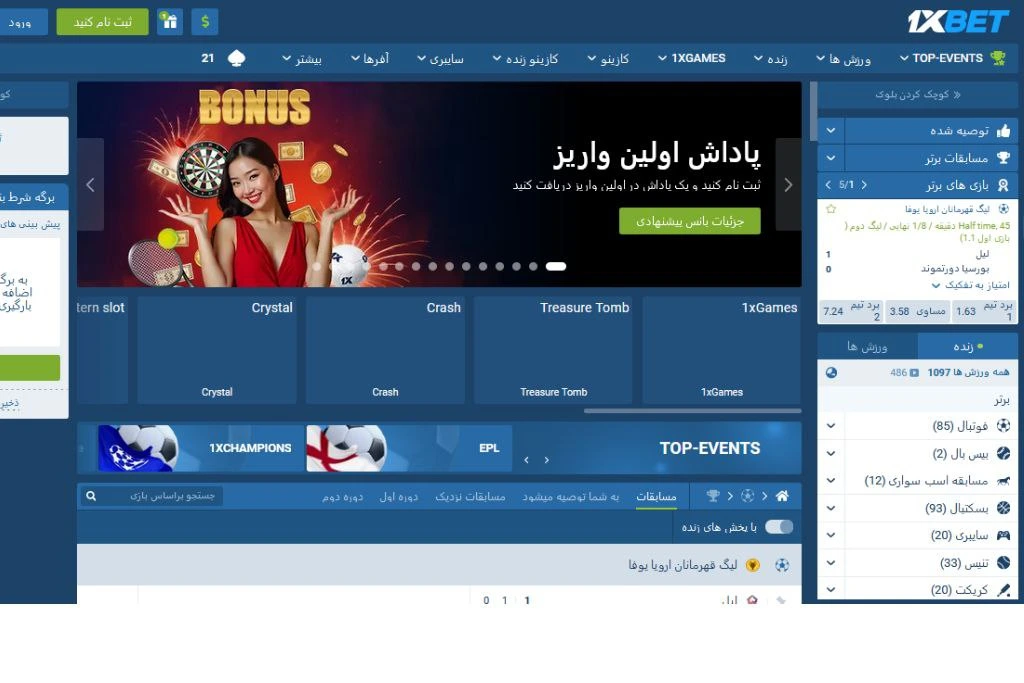
Task: Click the trophy icon beside مسابقات برتر
Action: point(1004,157)
